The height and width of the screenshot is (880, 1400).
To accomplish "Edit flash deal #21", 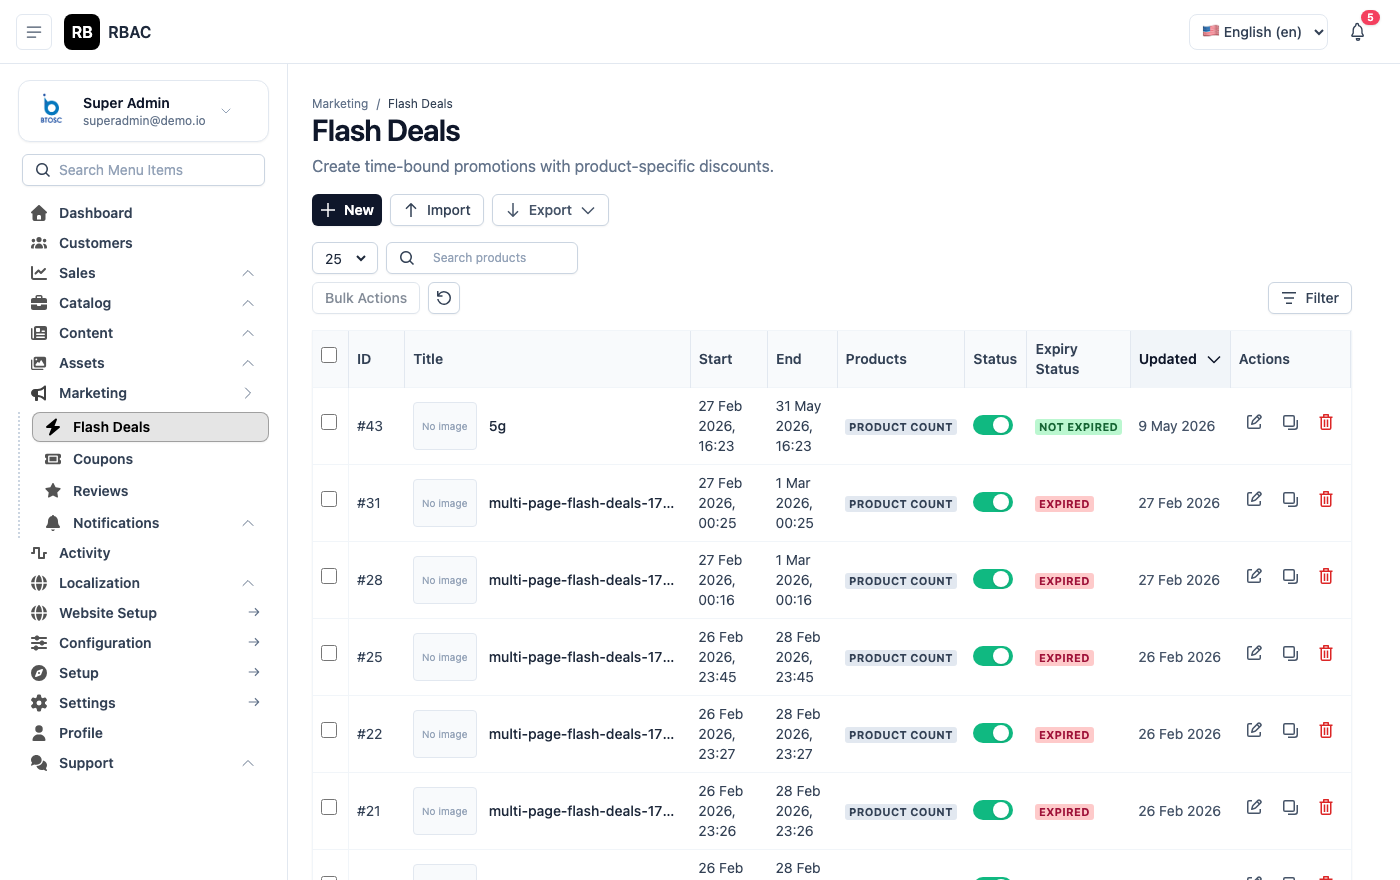I will pyautogui.click(x=1254, y=807).
